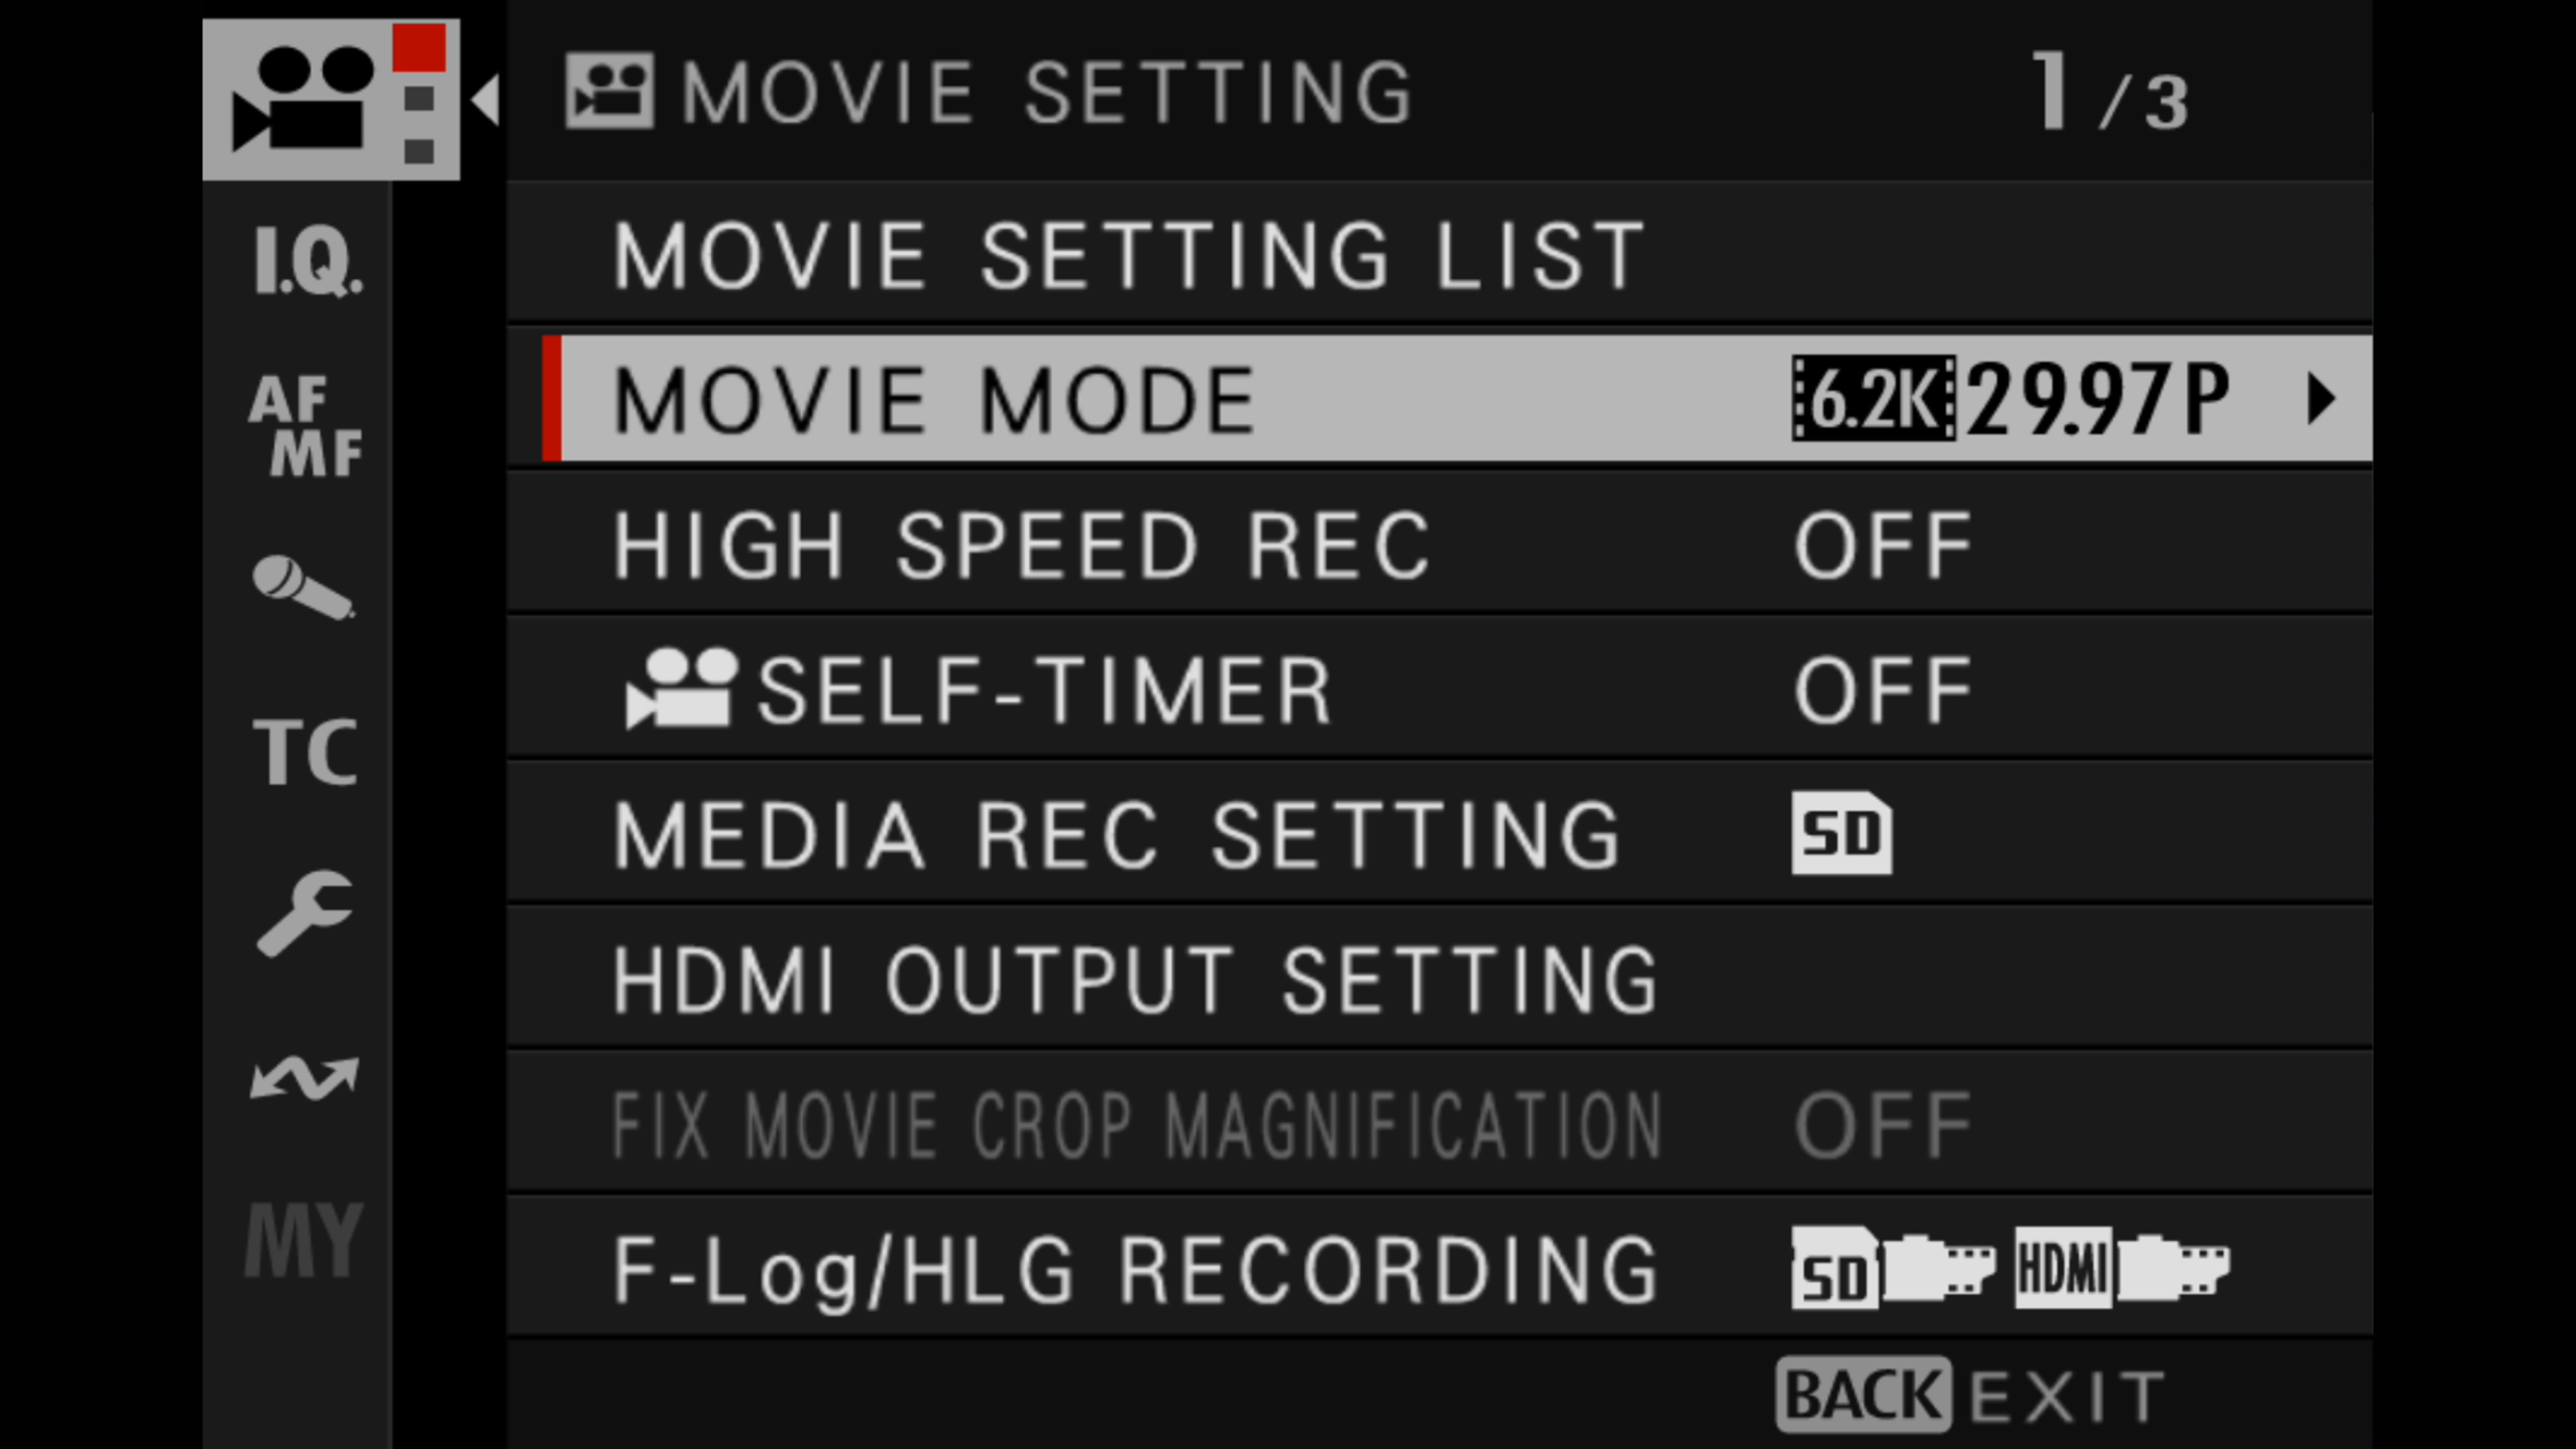The height and width of the screenshot is (1449, 2576).
Task: Toggle HIGH SPEED REC off value
Action: [1882, 546]
